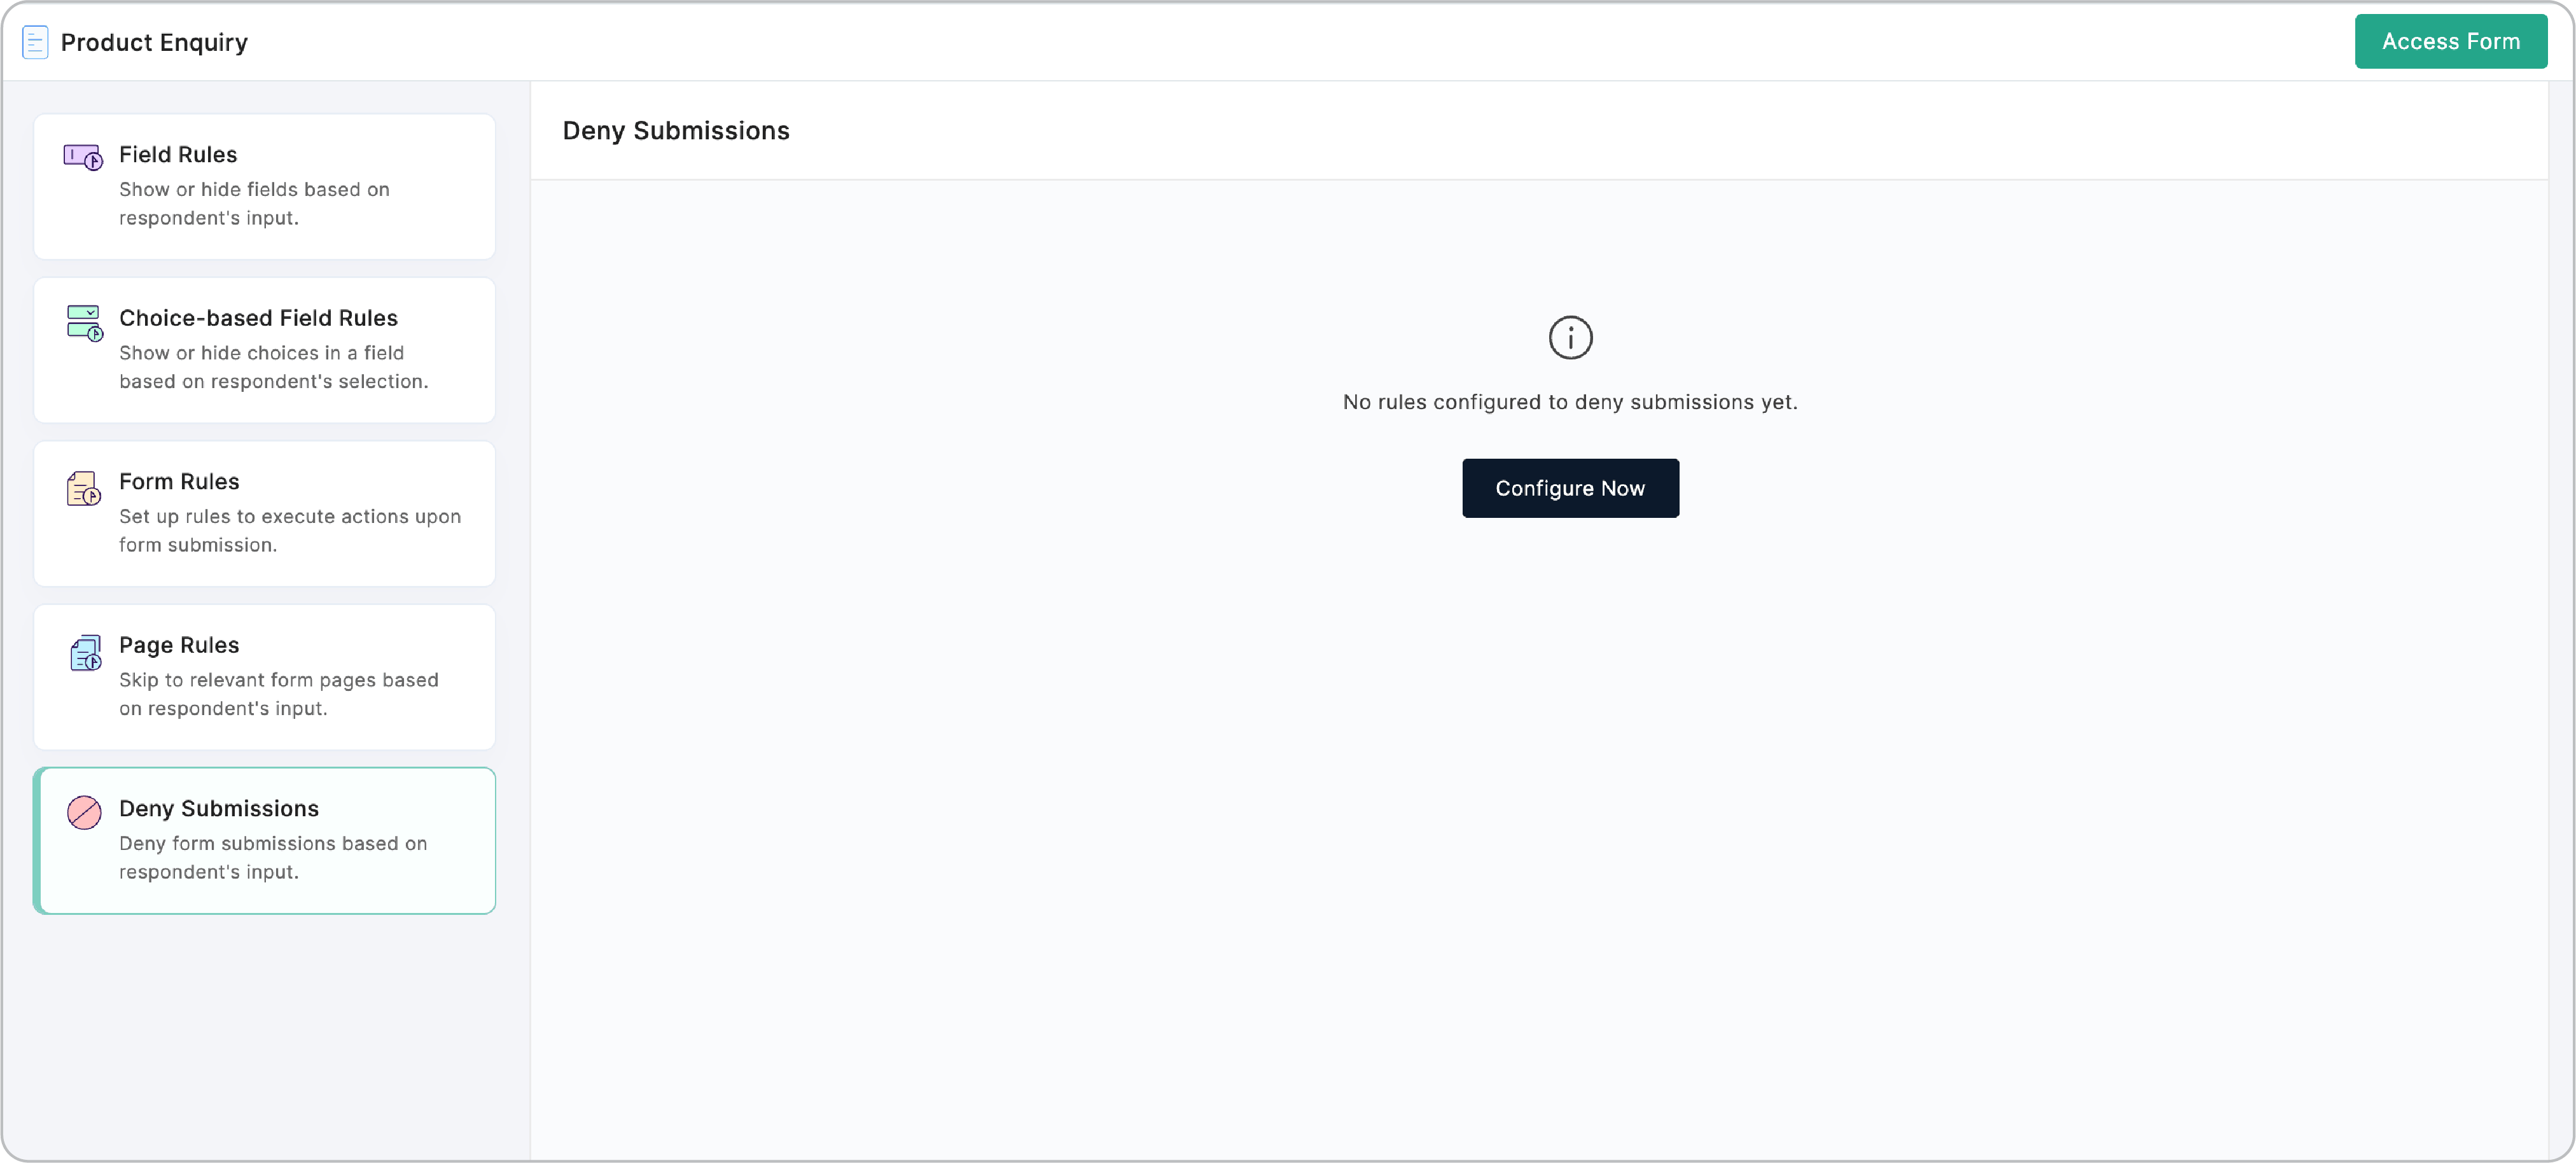Screen dimensions: 2576x1163
Task: Click the card about skipping form pages
Action: [x=278, y=693]
